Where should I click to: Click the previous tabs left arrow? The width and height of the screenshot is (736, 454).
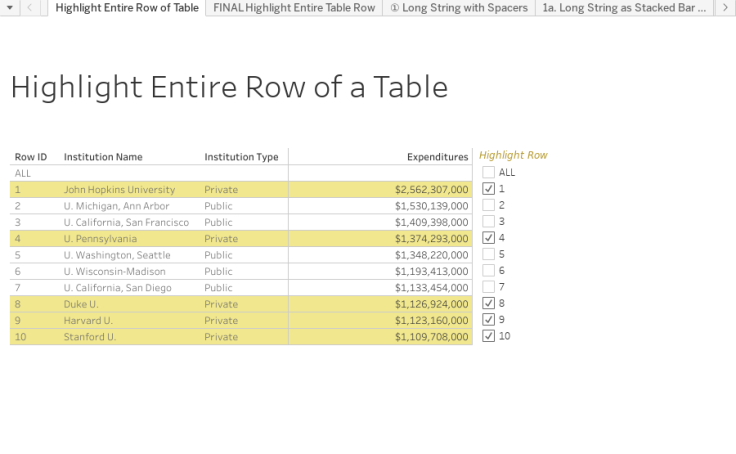31,8
